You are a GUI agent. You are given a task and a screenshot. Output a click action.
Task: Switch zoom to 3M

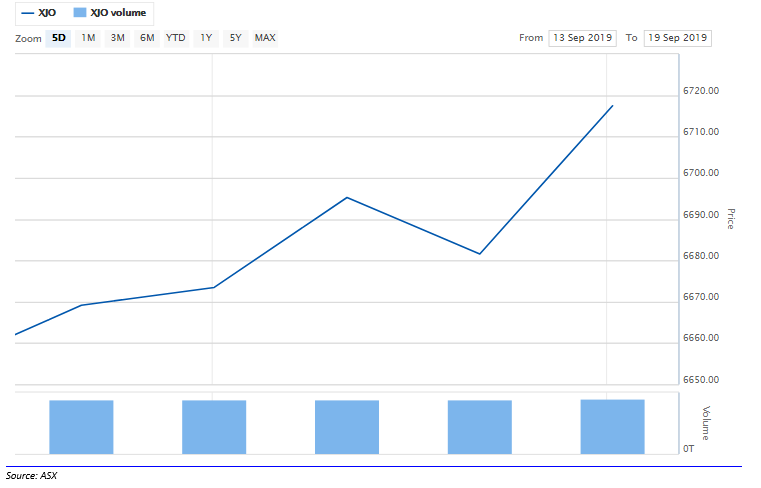click(117, 38)
